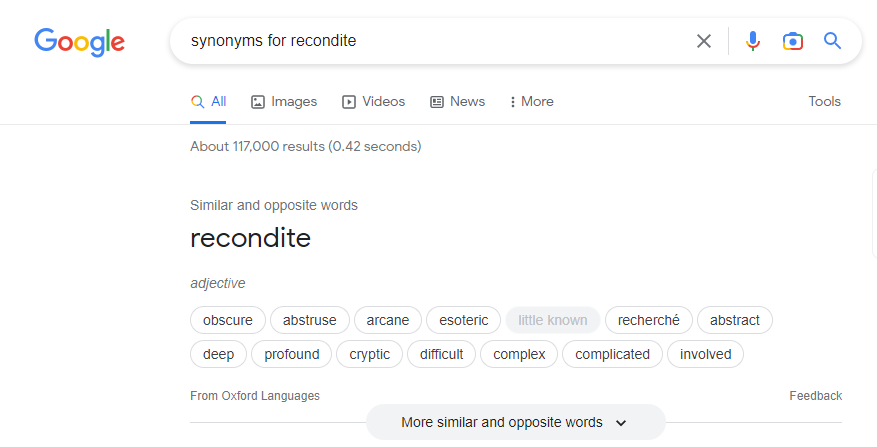This screenshot has width=877, height=447.
Task: Go to the News tab
Action: point(457,101)
